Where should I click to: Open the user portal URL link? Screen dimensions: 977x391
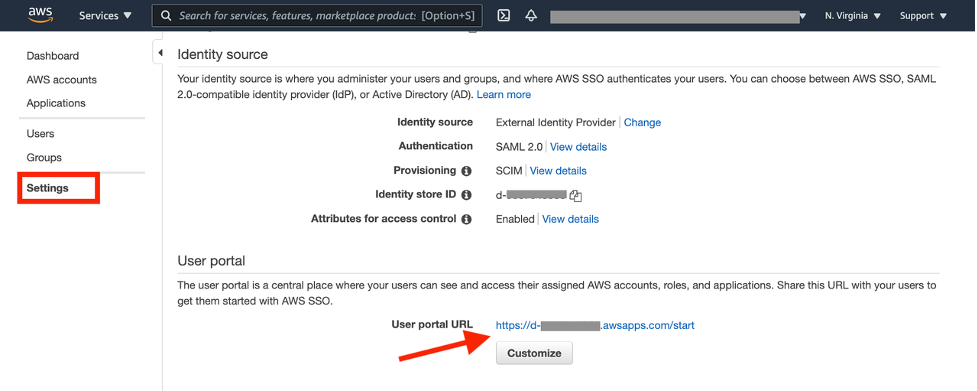[x=595, y=325]
